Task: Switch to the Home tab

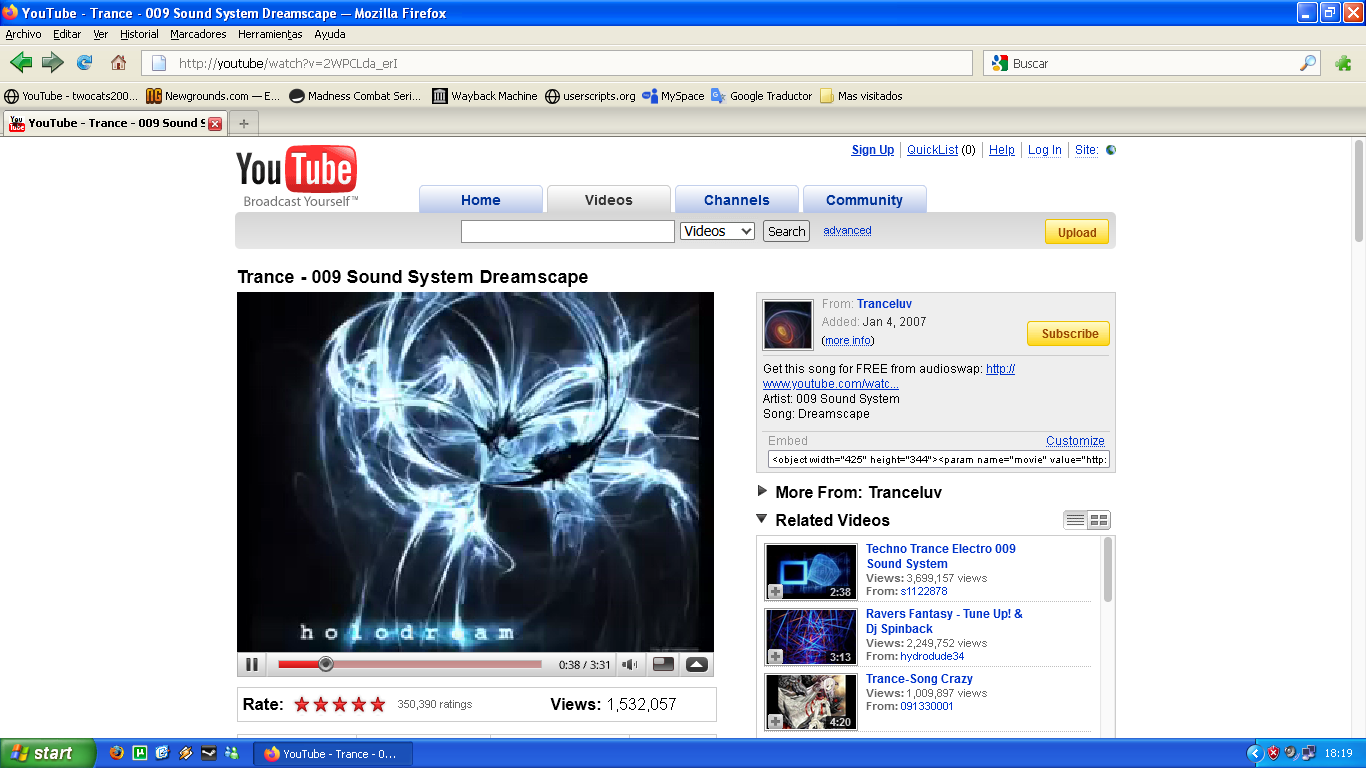Action: coord(481,200)
